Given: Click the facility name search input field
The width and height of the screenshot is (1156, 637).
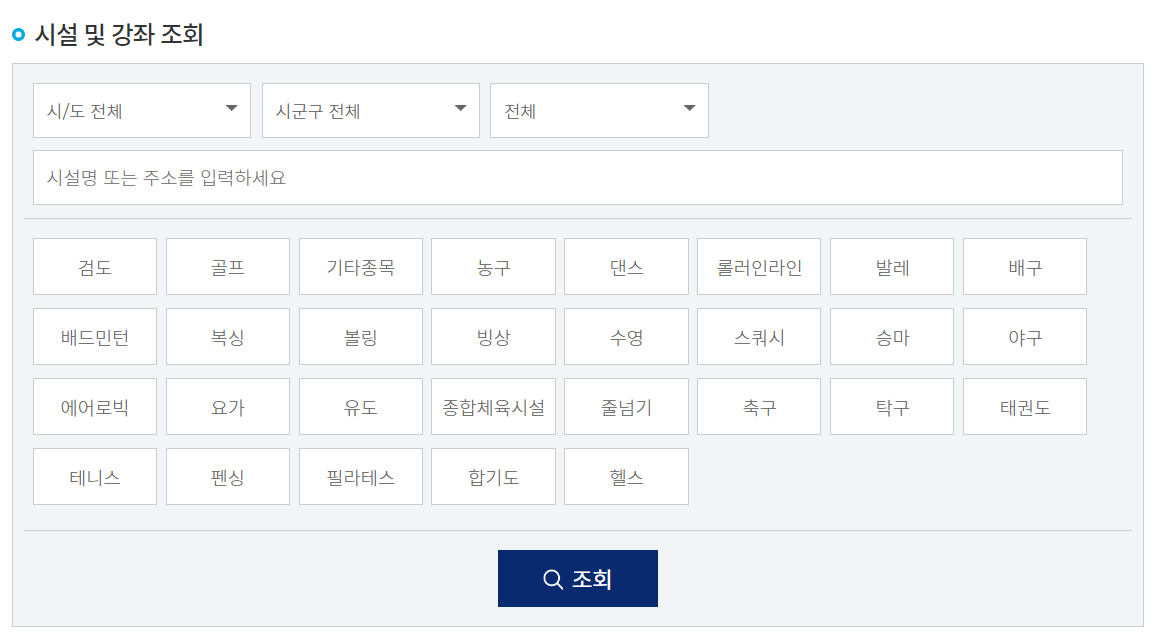Looking at the screenshot, I should click(x=578, y=177).
